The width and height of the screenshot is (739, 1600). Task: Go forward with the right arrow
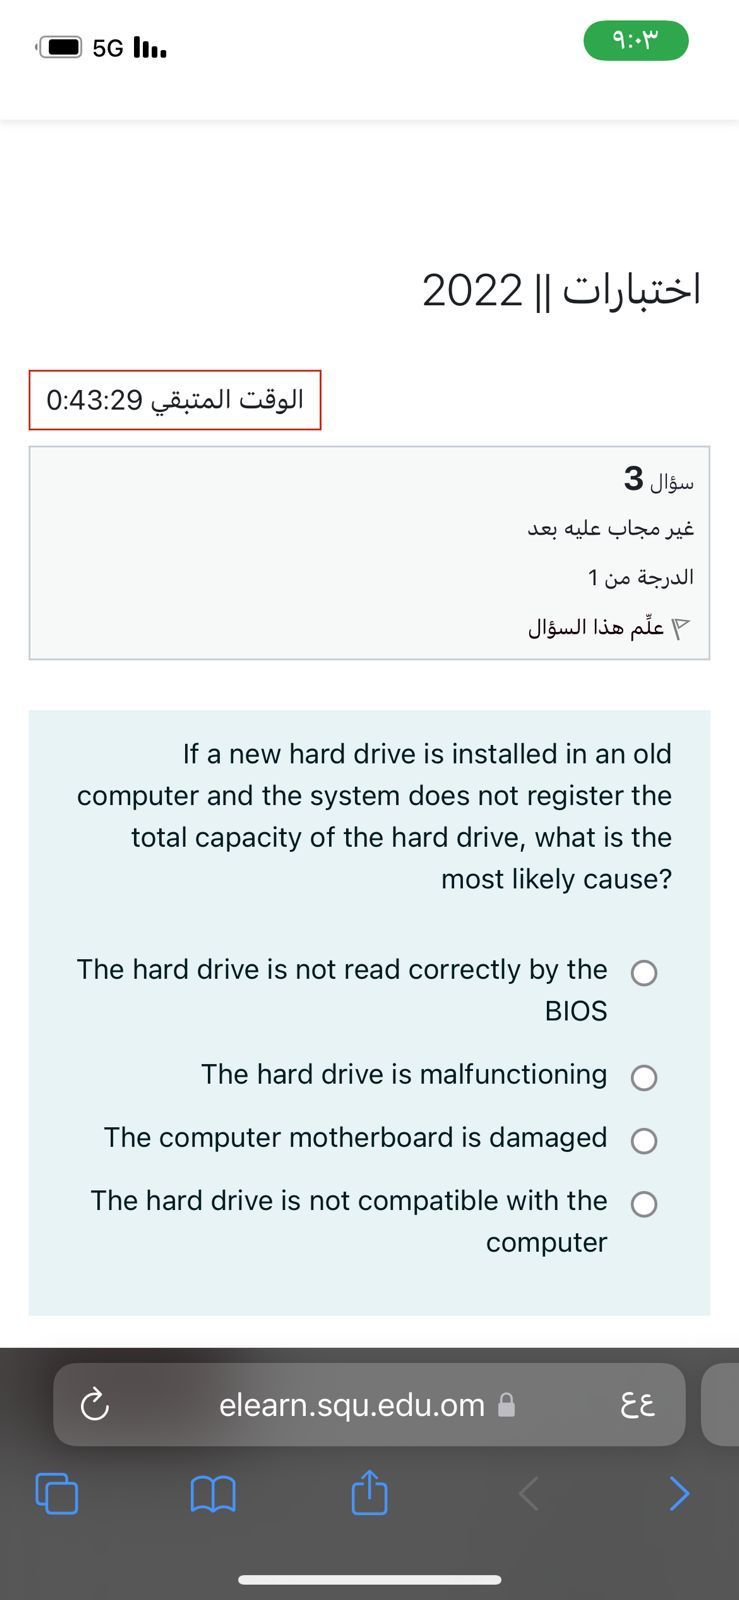coord(679,1493)
